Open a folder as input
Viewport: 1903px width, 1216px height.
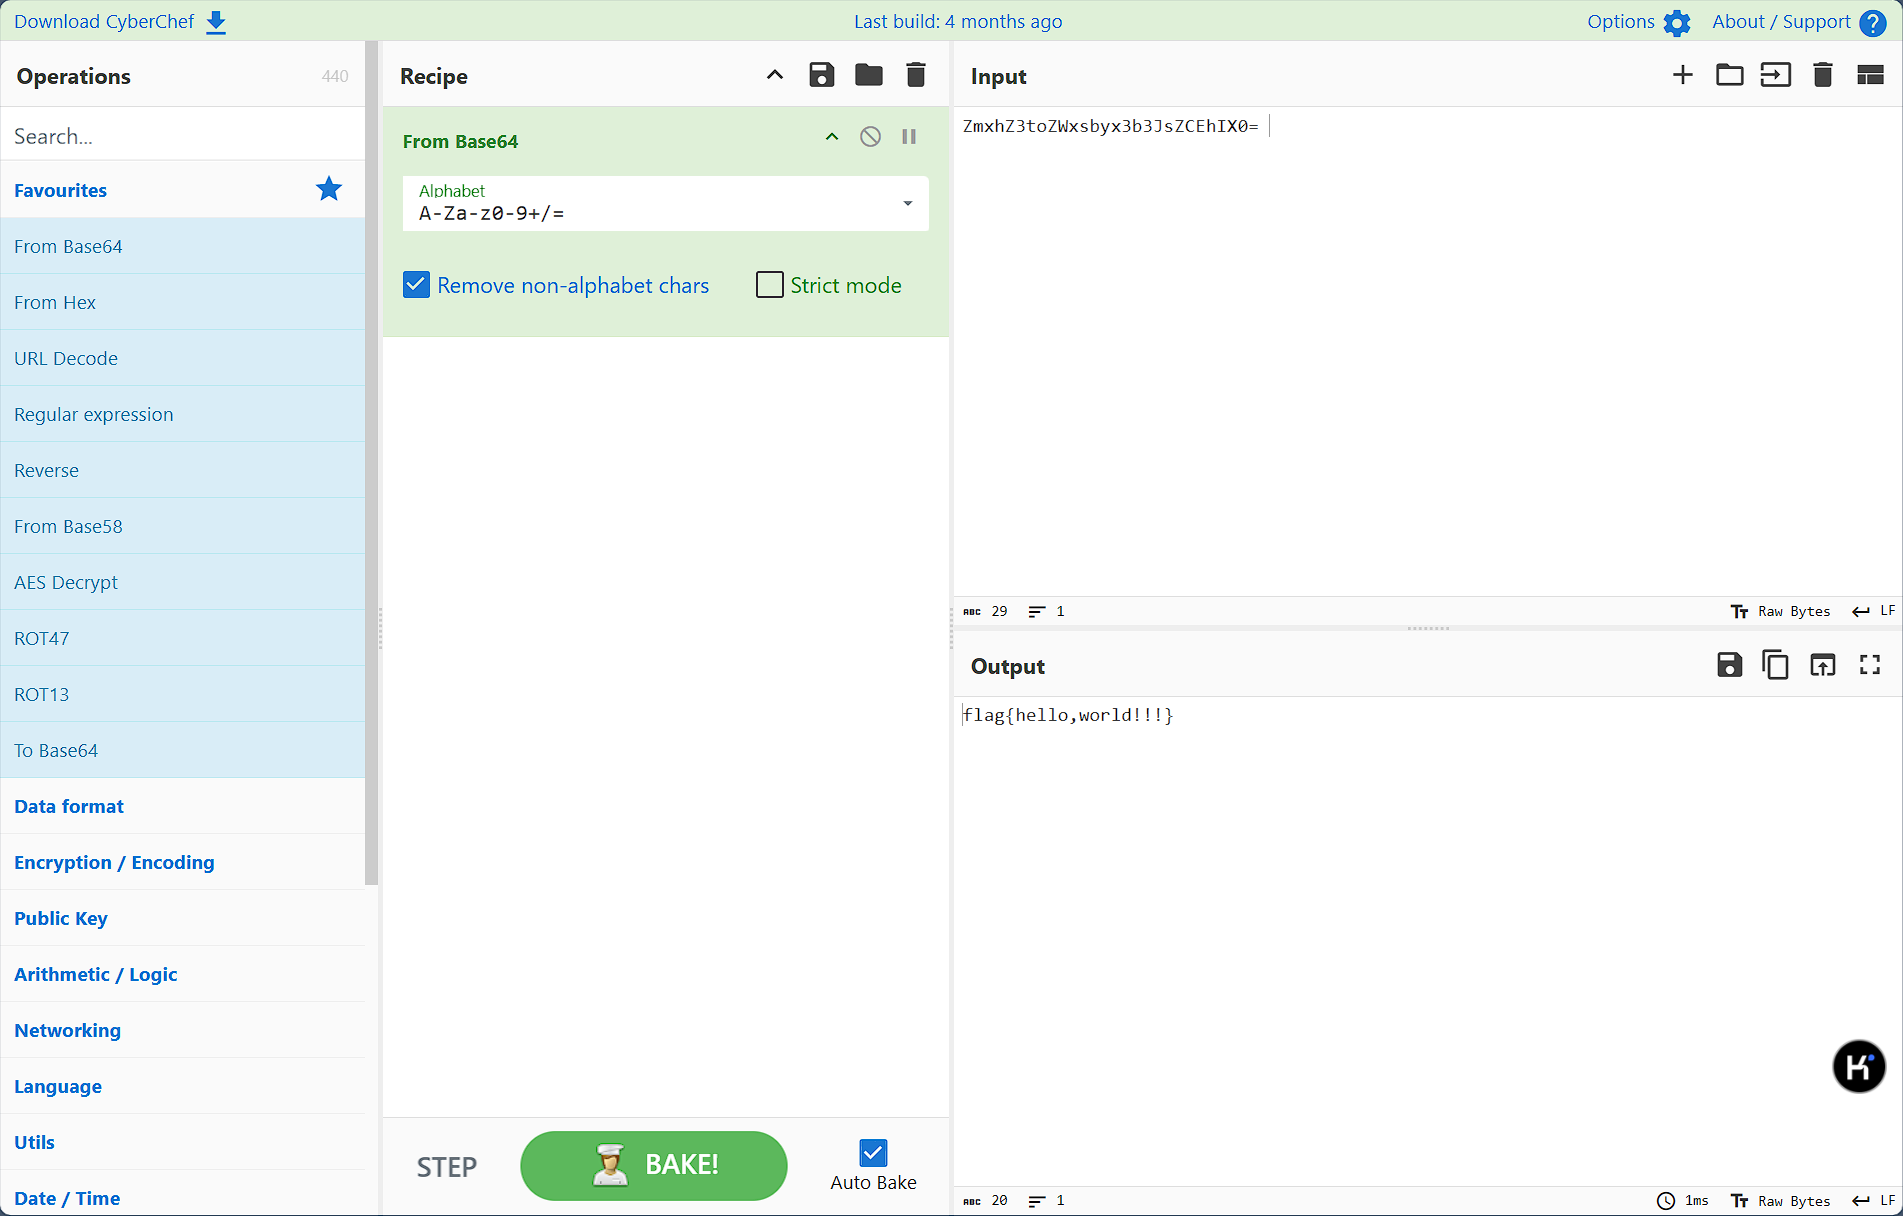click(1730, 75)
